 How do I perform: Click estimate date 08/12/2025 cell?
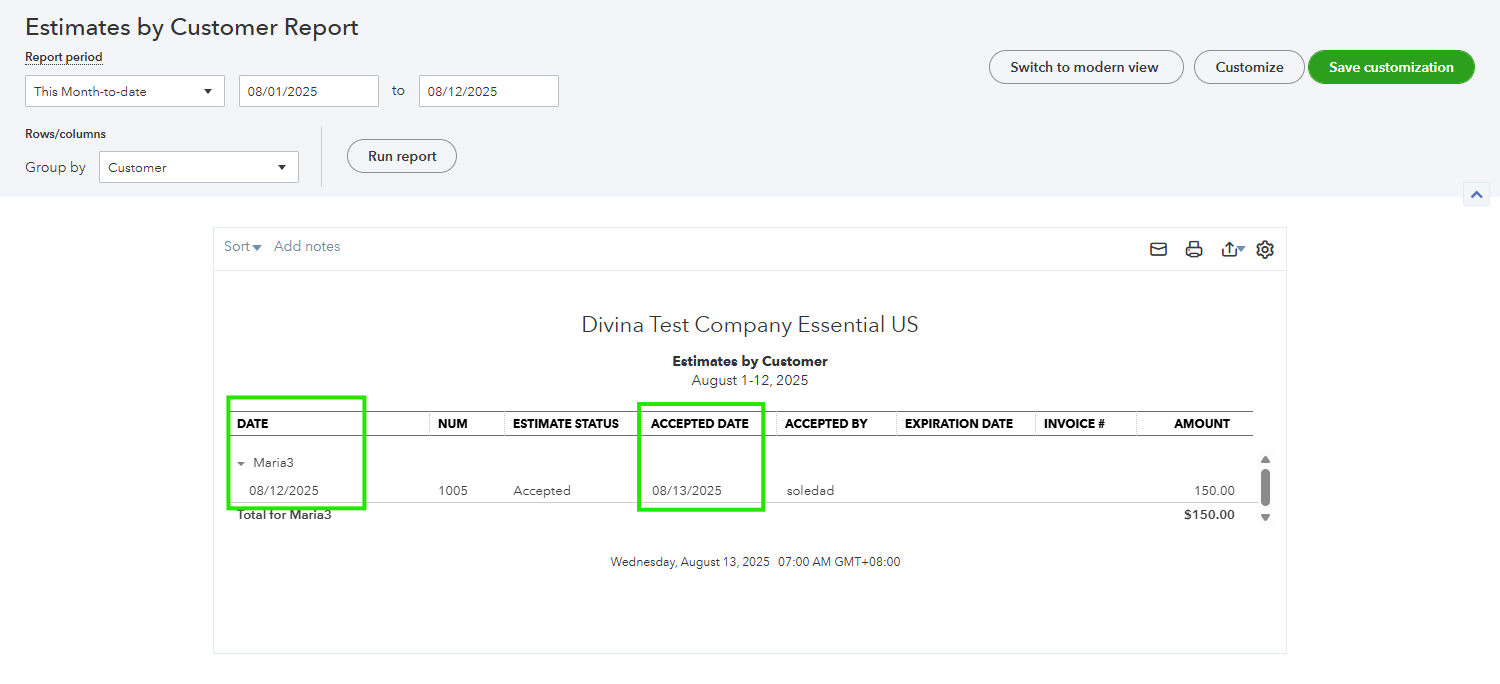pyautogui.click(x=284, y=491)
